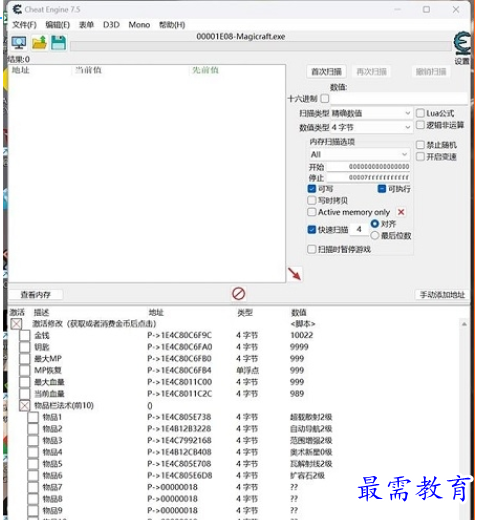Enable the Active memory only checkbox
The height and width of the screenshot is (520, 479).
(312, 212)
